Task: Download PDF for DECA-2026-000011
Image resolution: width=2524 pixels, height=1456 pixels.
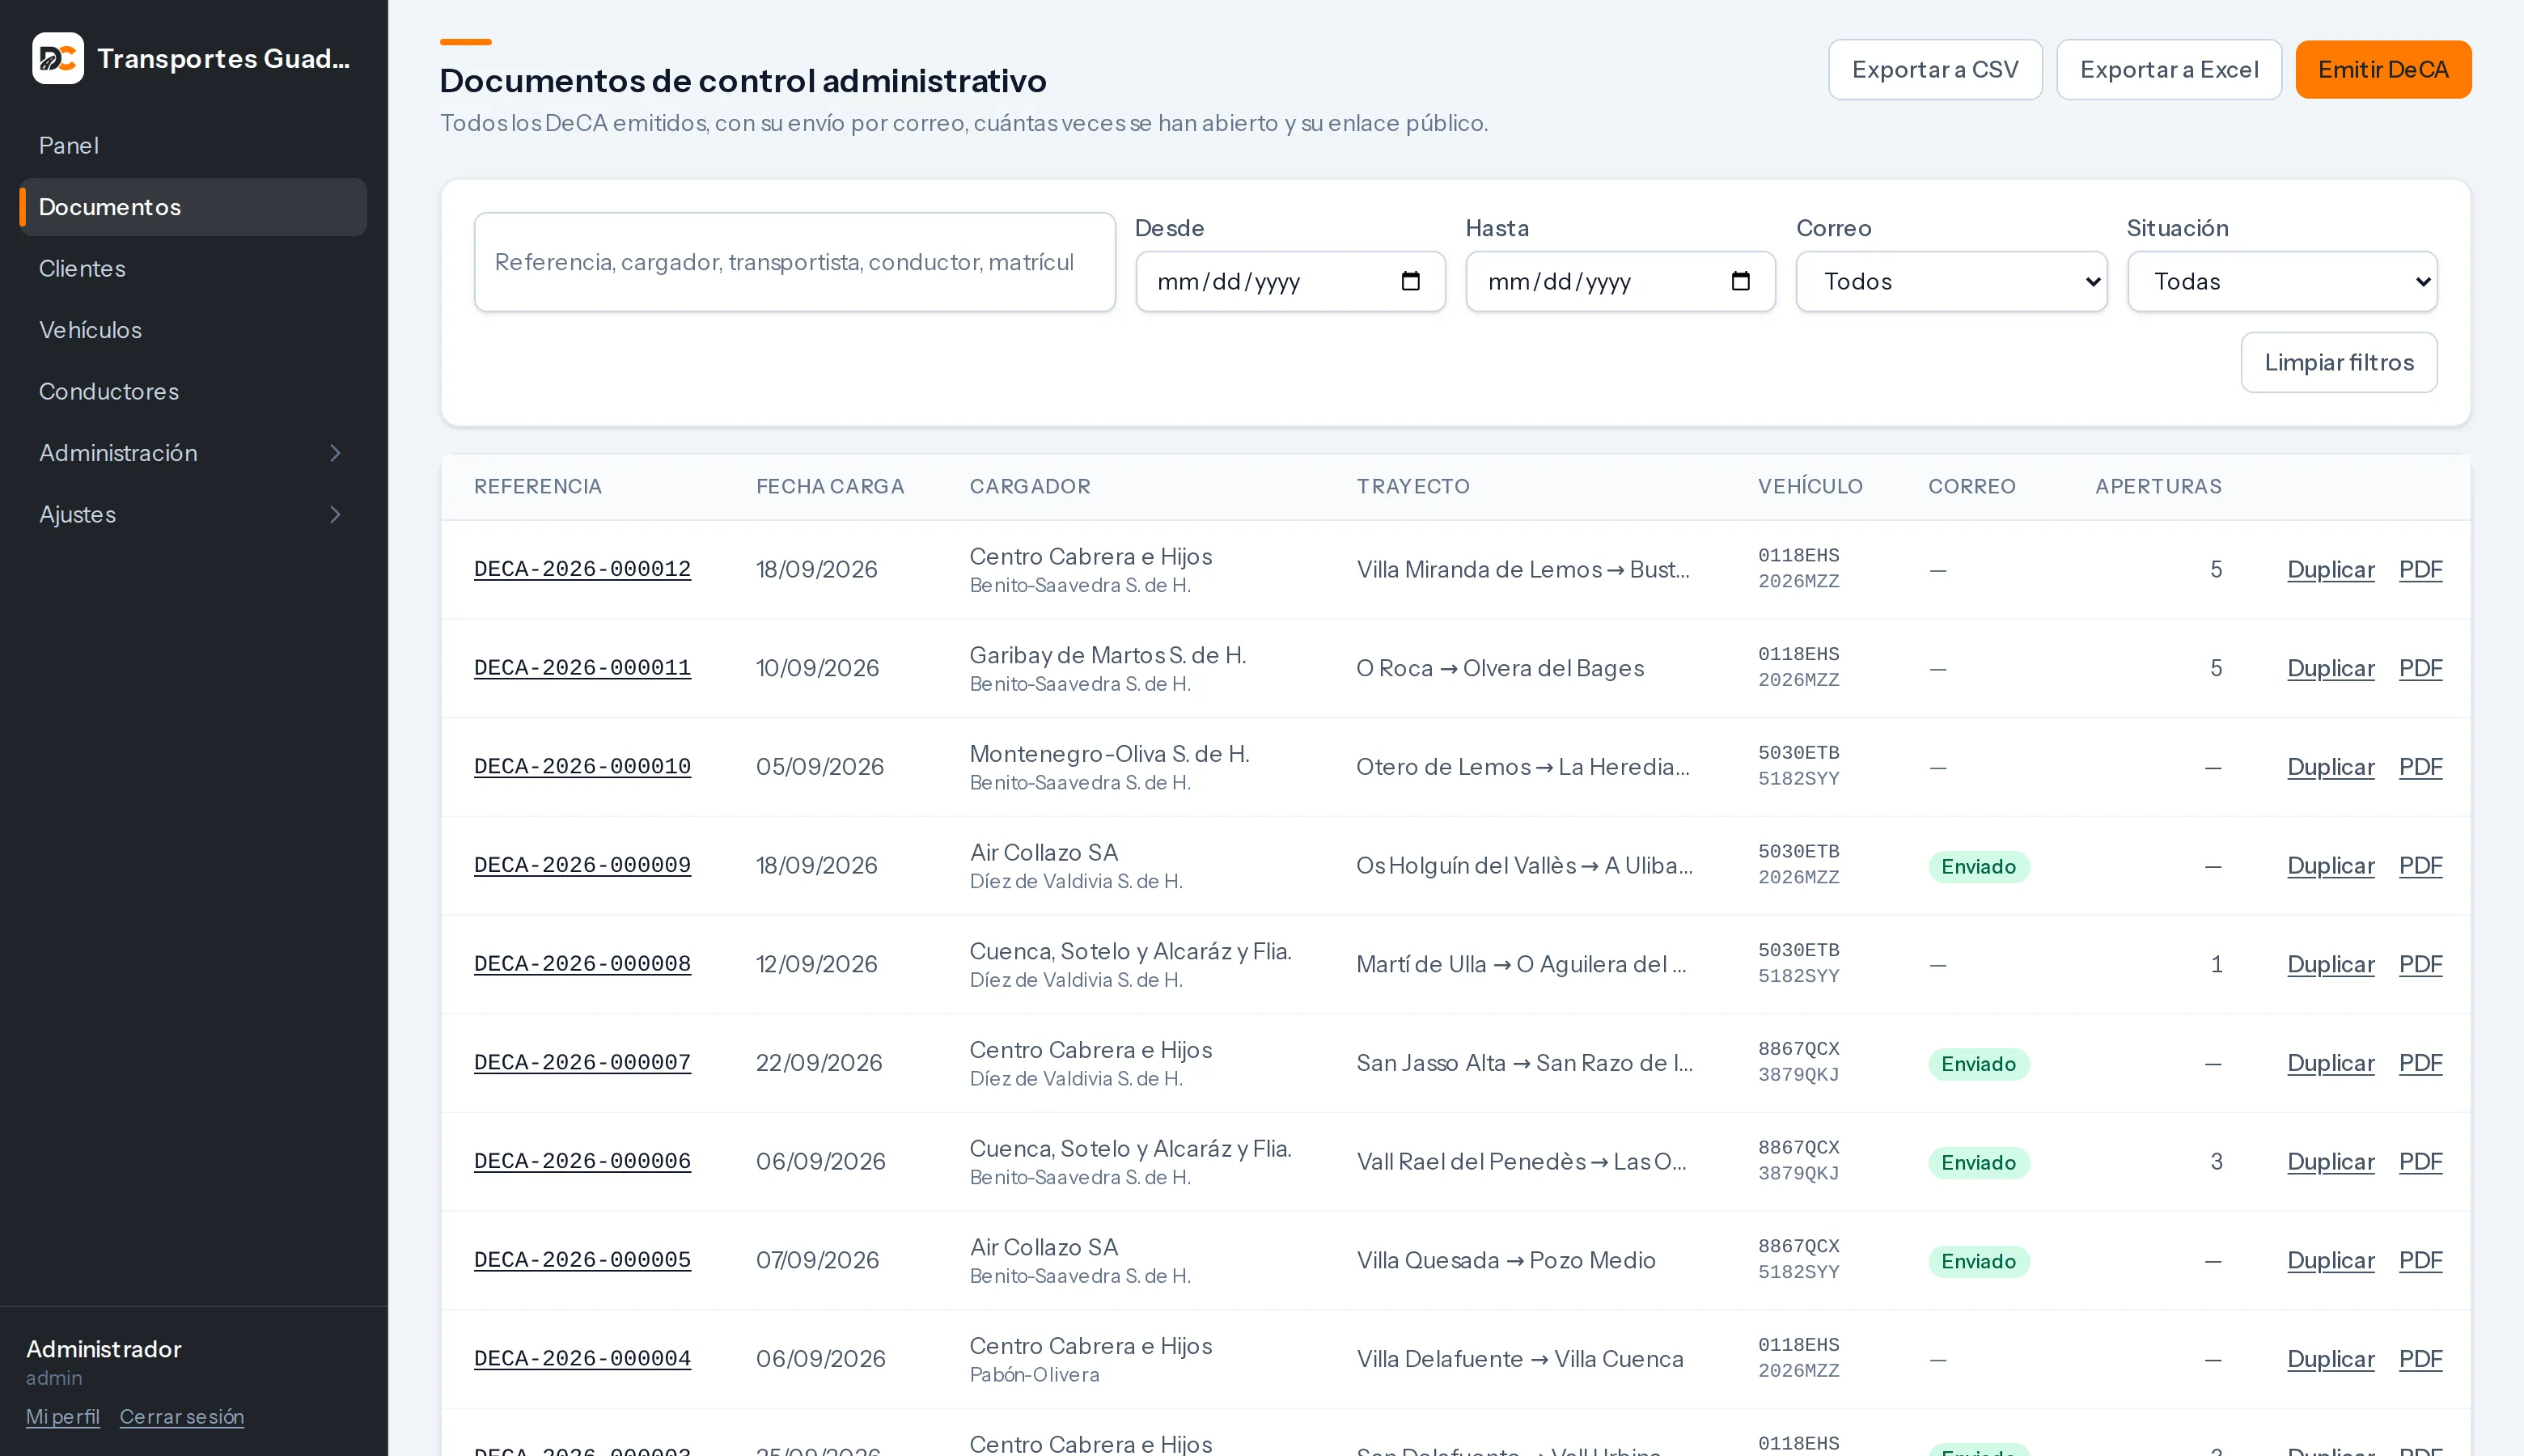Action: point(2420,668)
